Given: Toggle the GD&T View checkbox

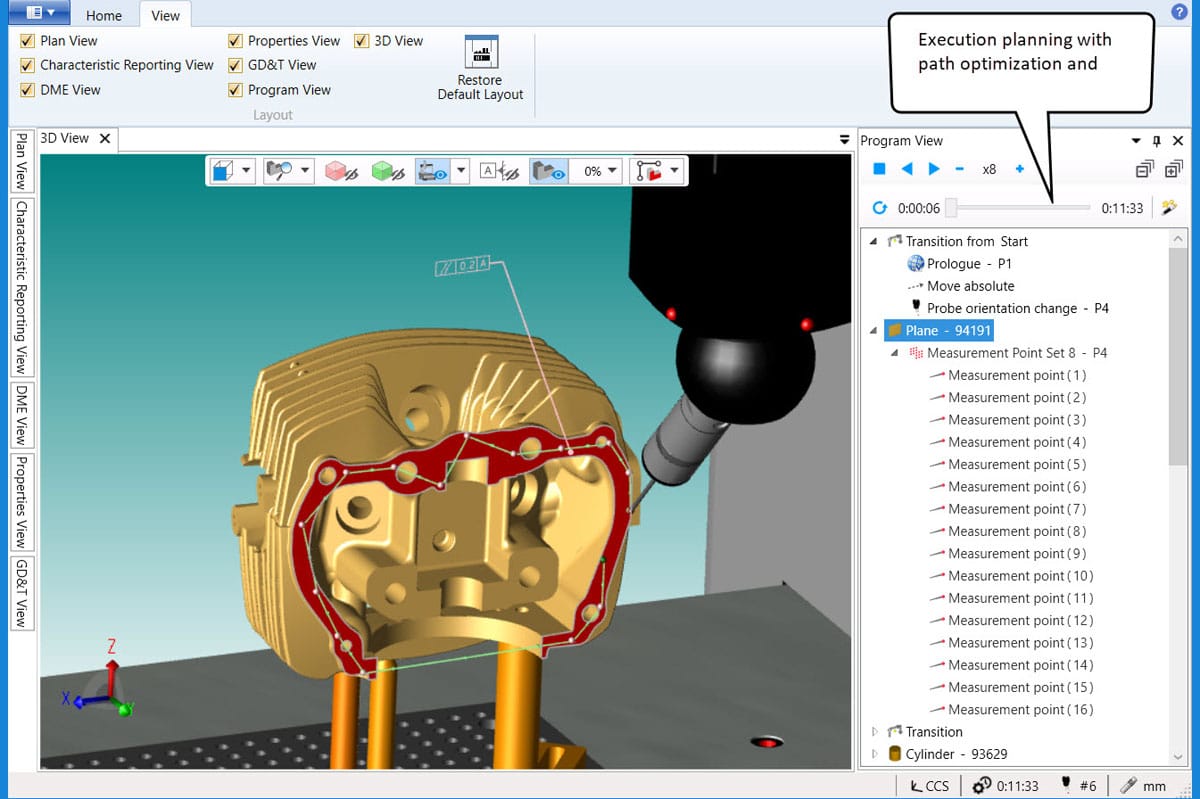Looking at the screenshot, I should pyautogui.click(x=236, y=65).
